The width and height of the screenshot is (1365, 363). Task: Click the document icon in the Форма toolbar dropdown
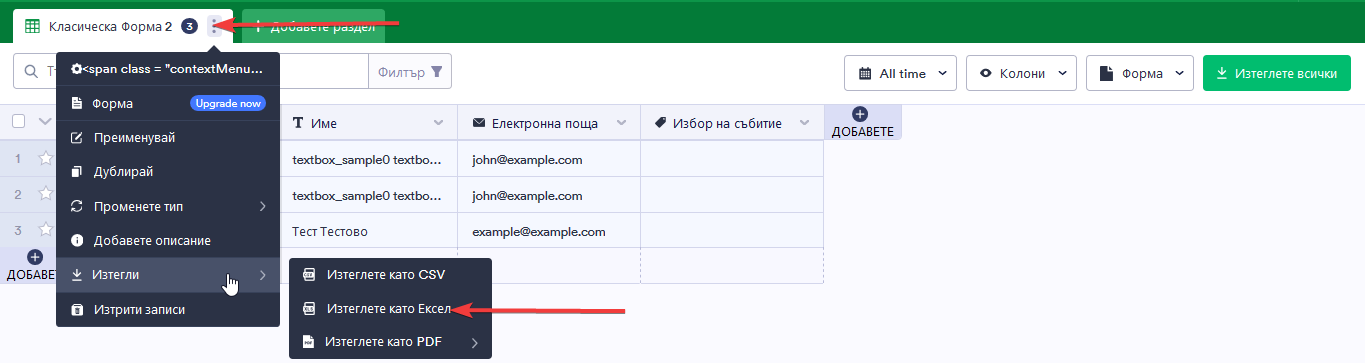[1106, 73]
